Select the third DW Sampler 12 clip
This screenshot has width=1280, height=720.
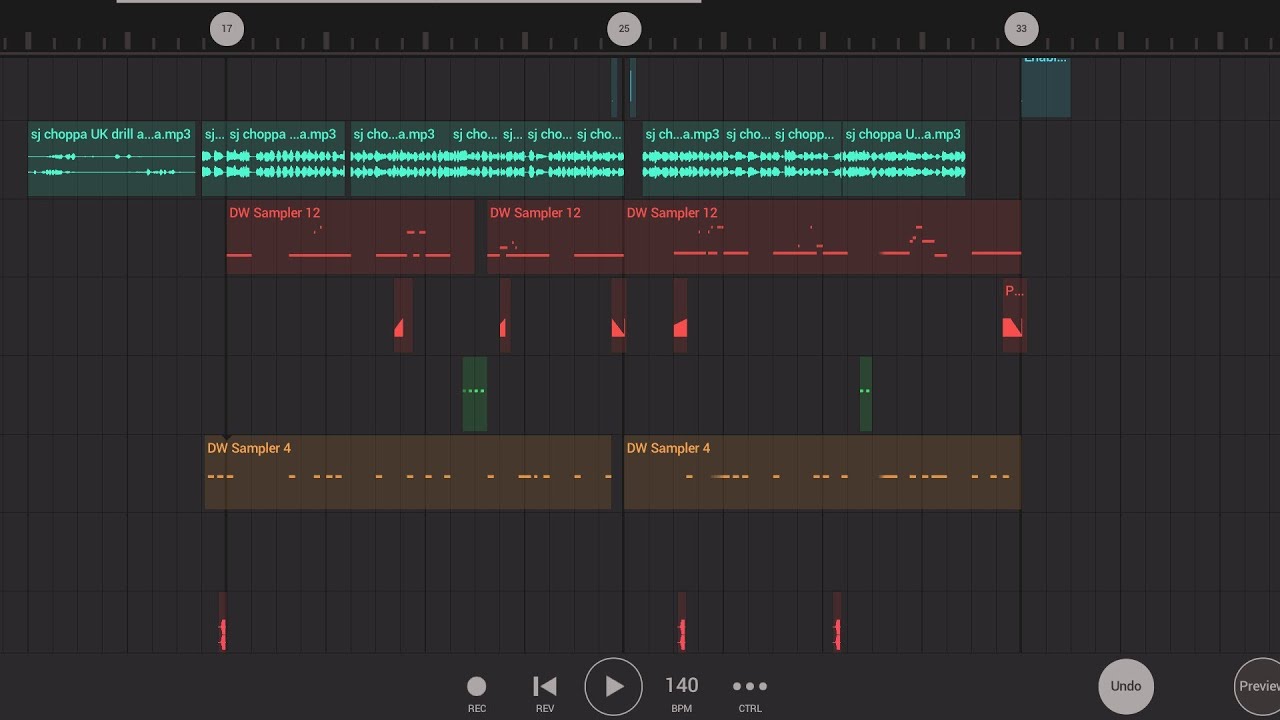pyautogui.click(x=822, y=237)
